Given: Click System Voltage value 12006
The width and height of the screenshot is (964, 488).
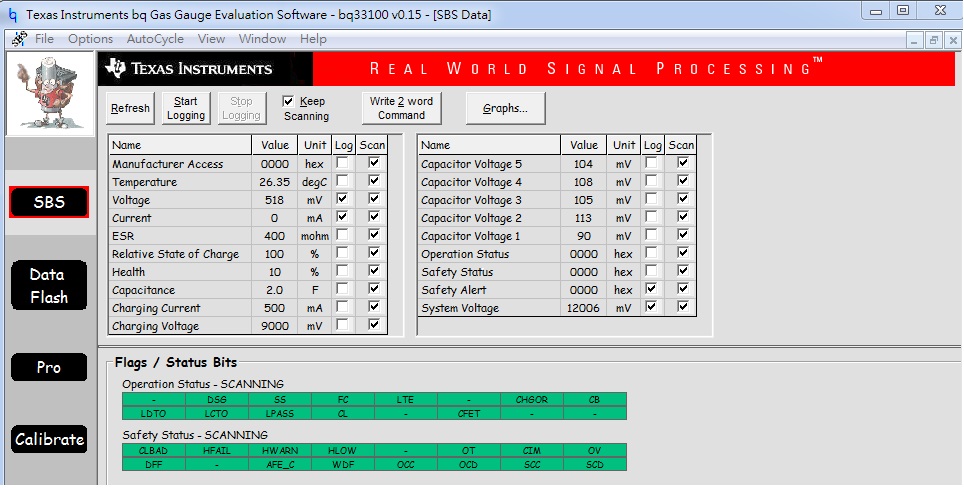Looking at the screenshot, I should point(583,309).
